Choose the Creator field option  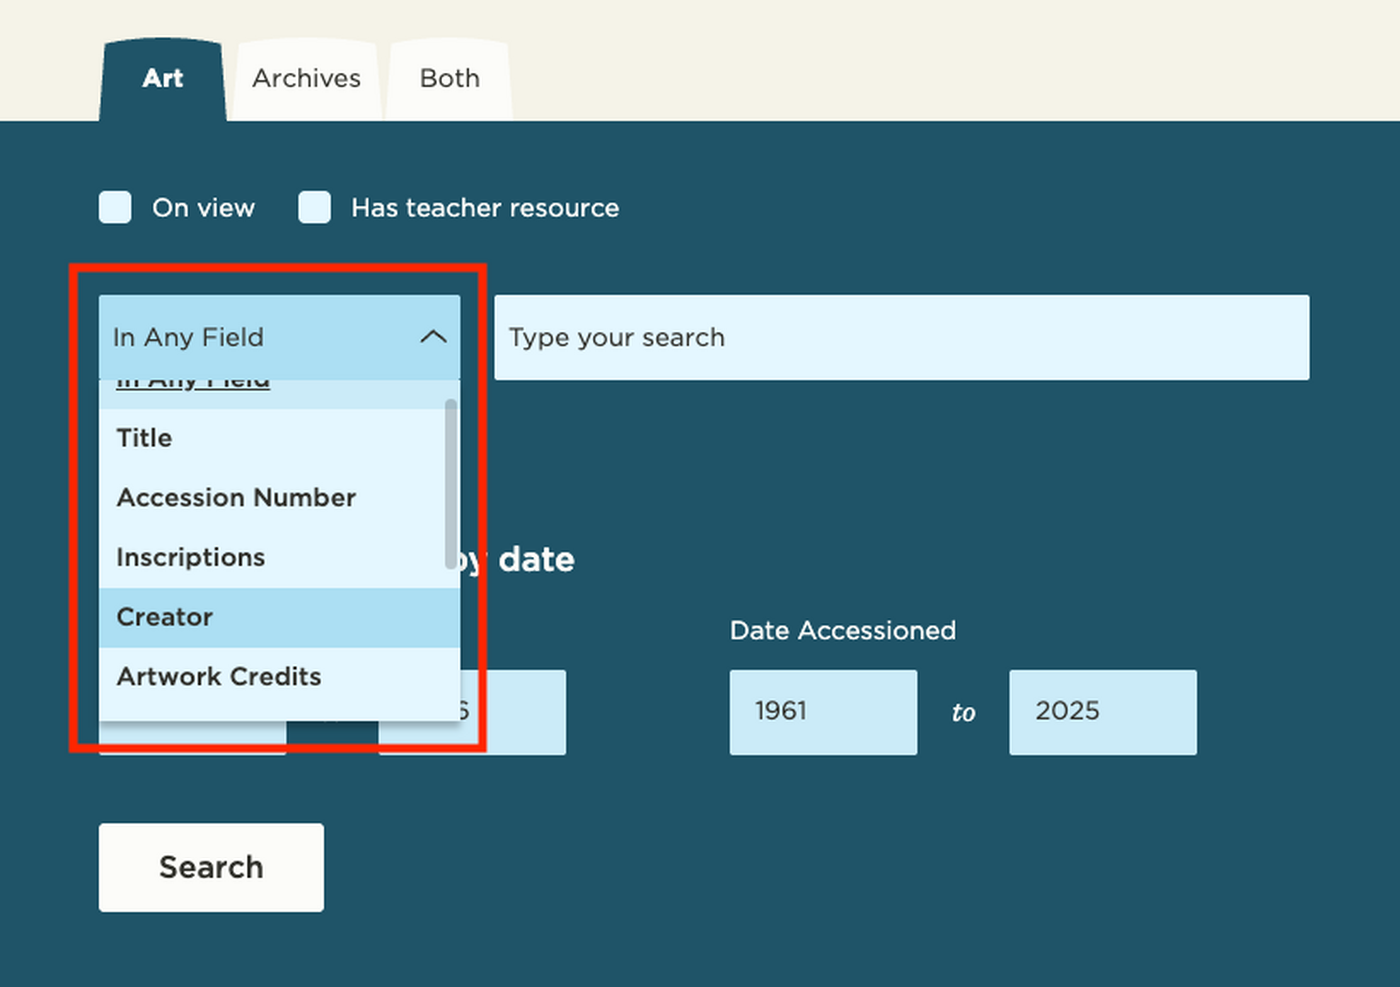click(164, 616)
